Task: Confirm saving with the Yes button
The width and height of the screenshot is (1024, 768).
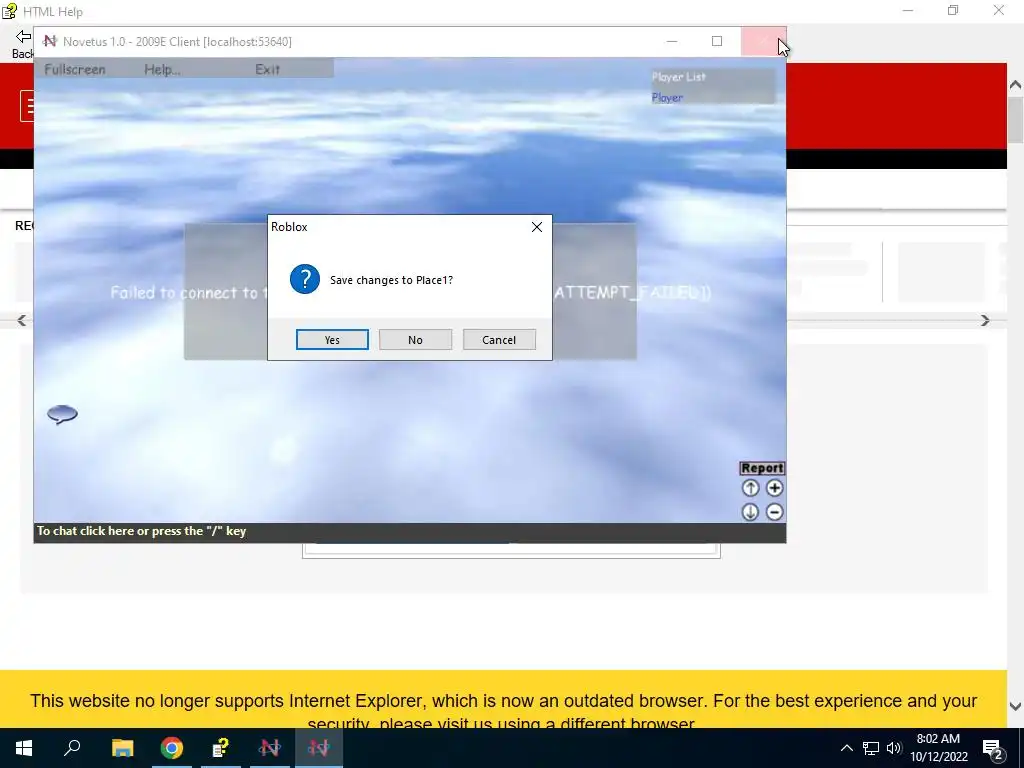Action: pyautogui.click(x=332, y=340)
